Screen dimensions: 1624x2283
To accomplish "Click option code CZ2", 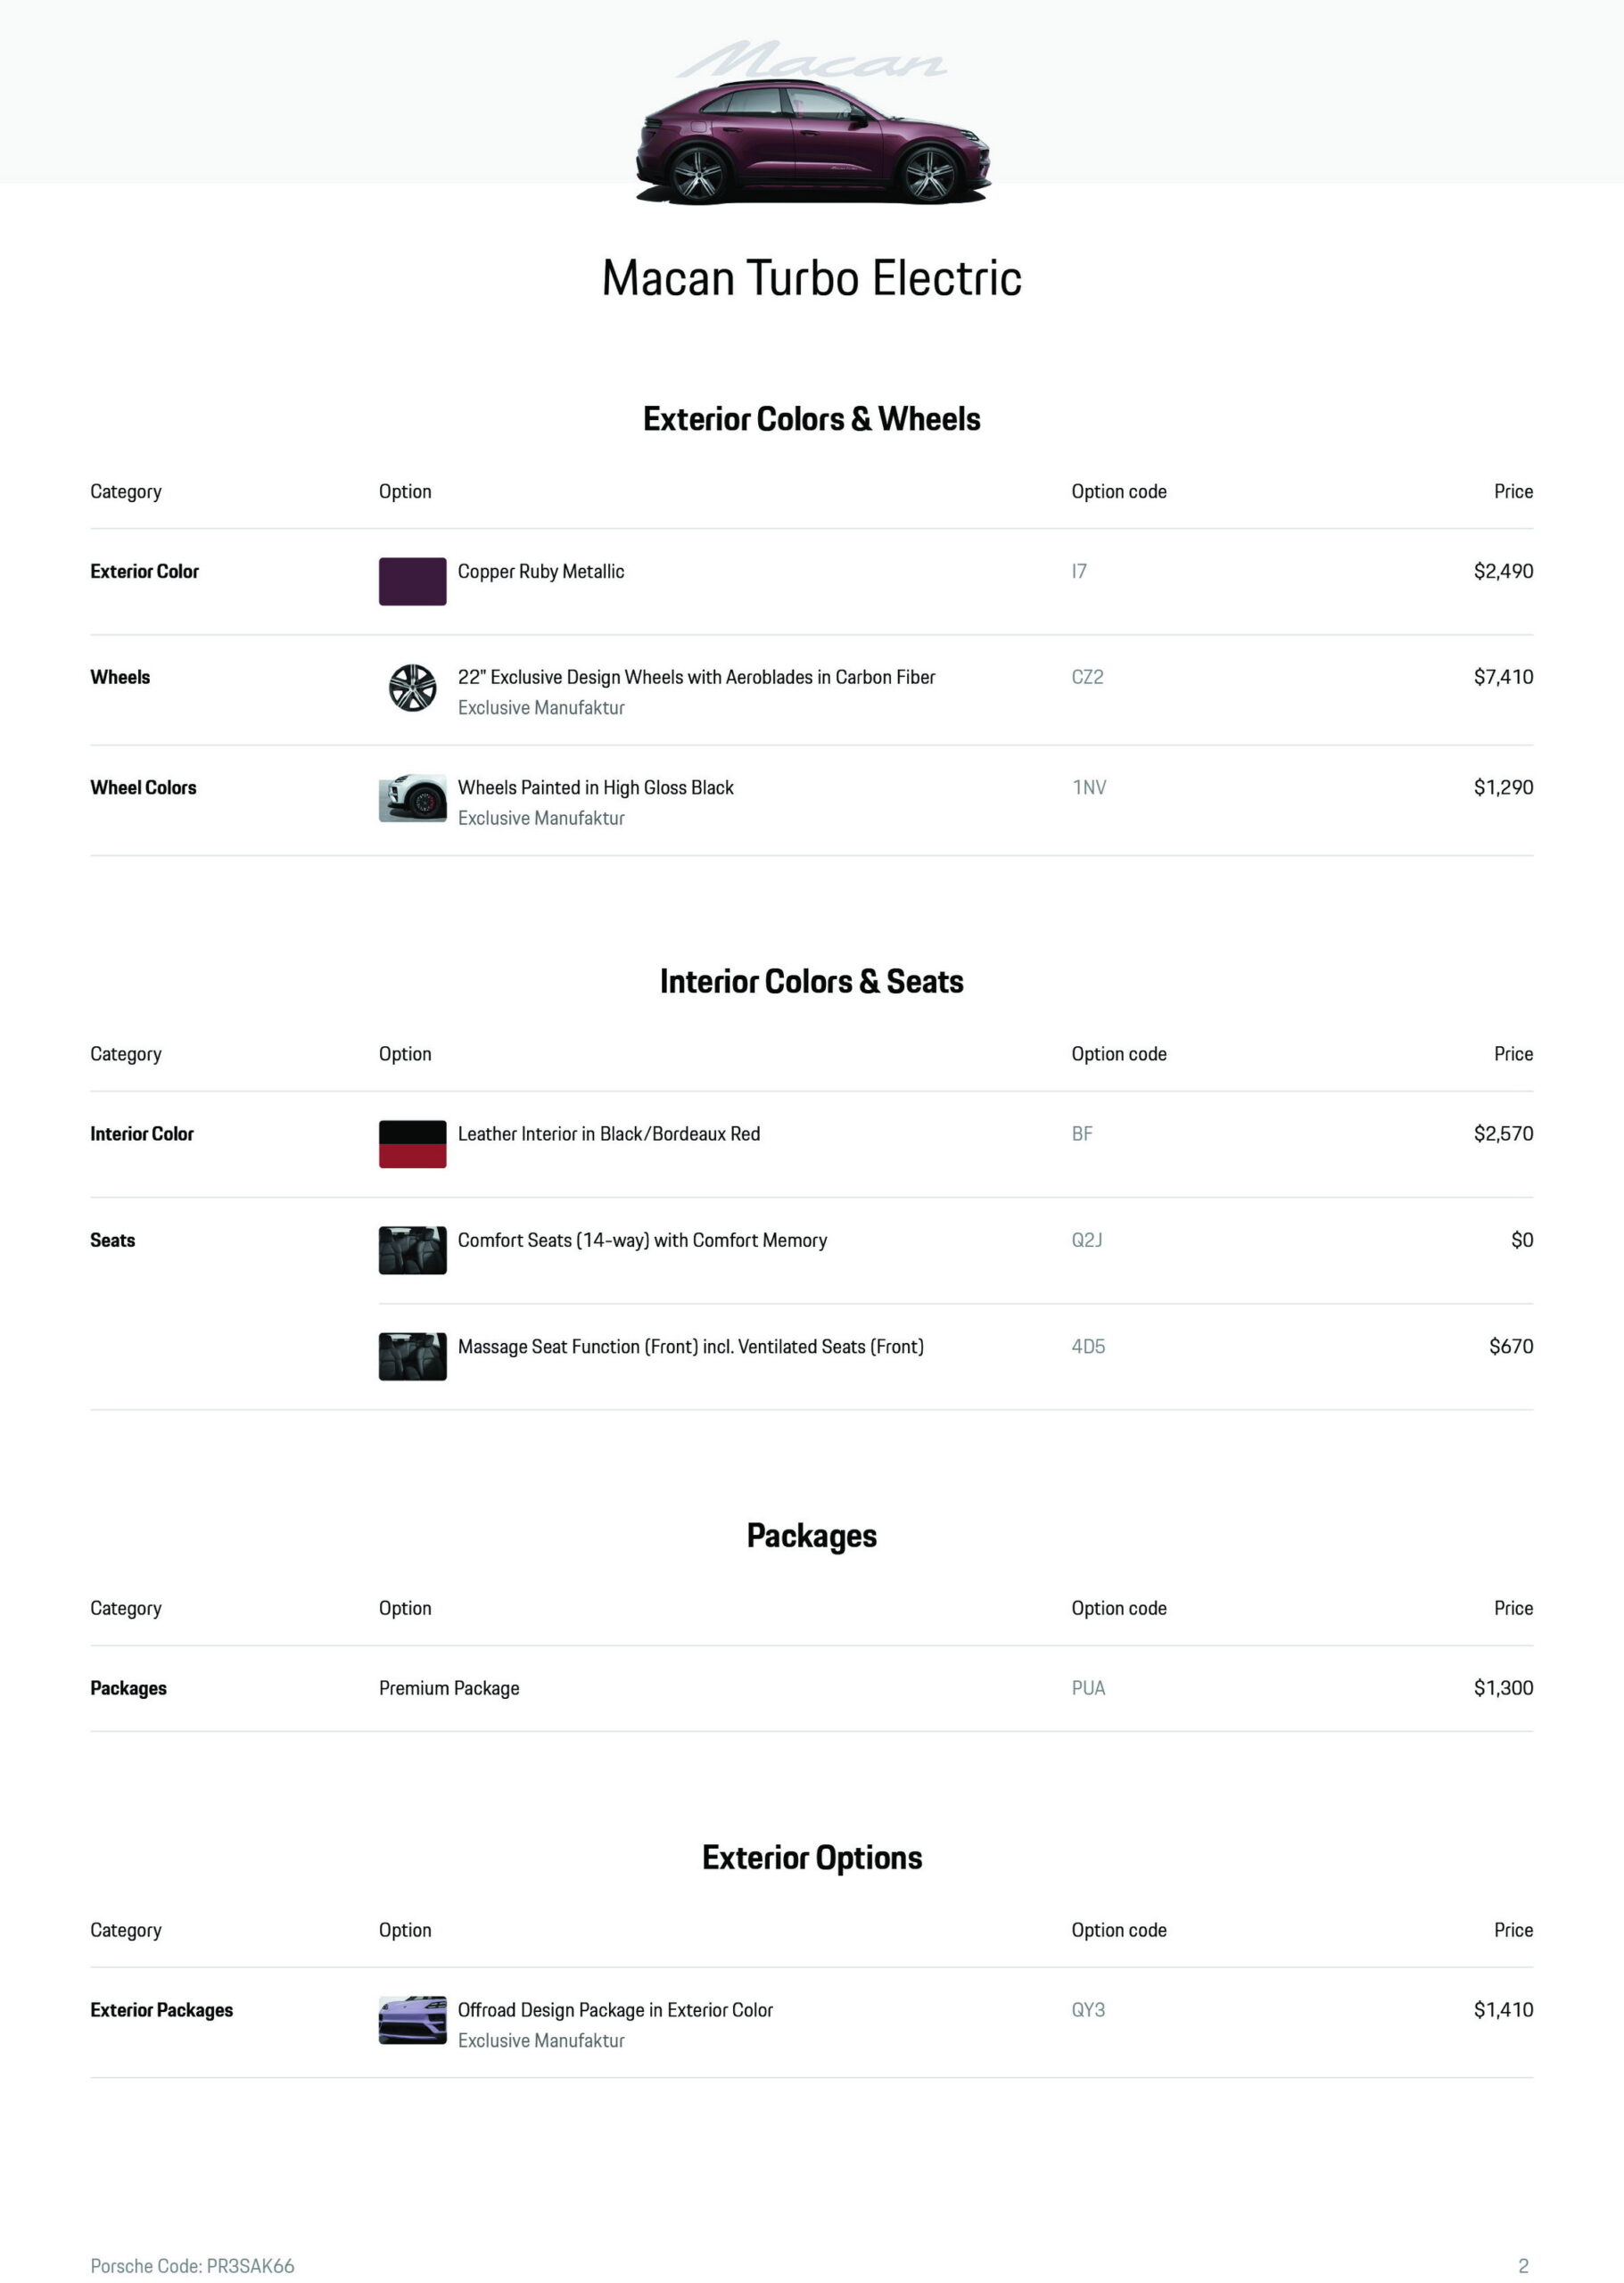I will [1087, 677].
